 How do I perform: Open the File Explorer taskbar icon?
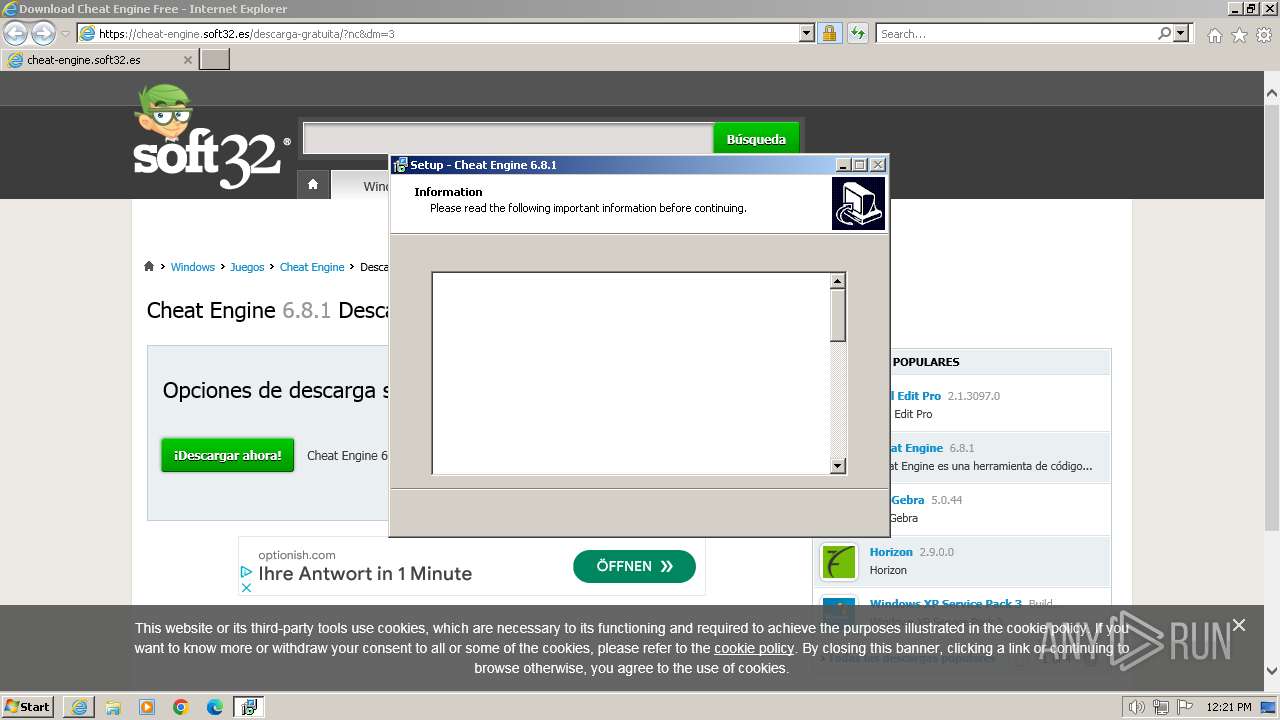pyautogui.click(x=113, y=707)
